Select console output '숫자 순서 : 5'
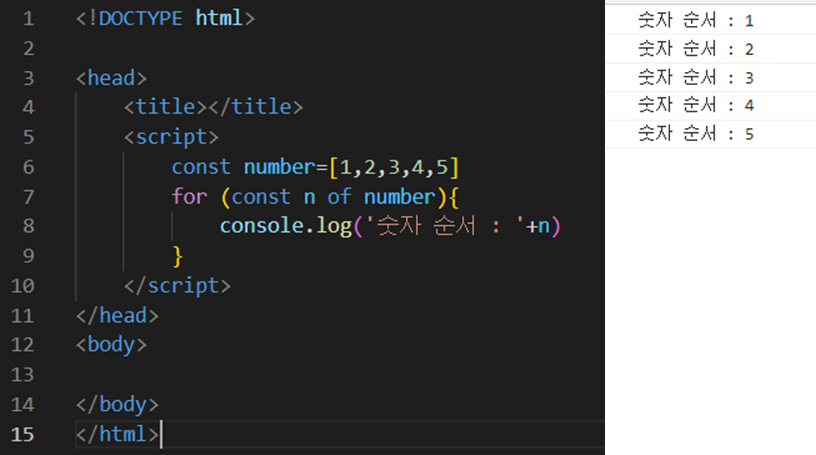The width and height of the screenshot is (816, 455). click(x=696, y=134)
